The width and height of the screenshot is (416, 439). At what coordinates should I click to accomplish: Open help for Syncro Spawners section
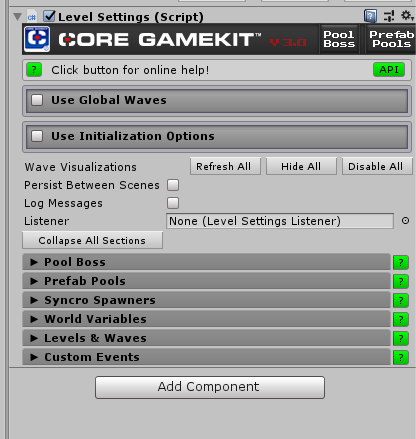(401, 301)
